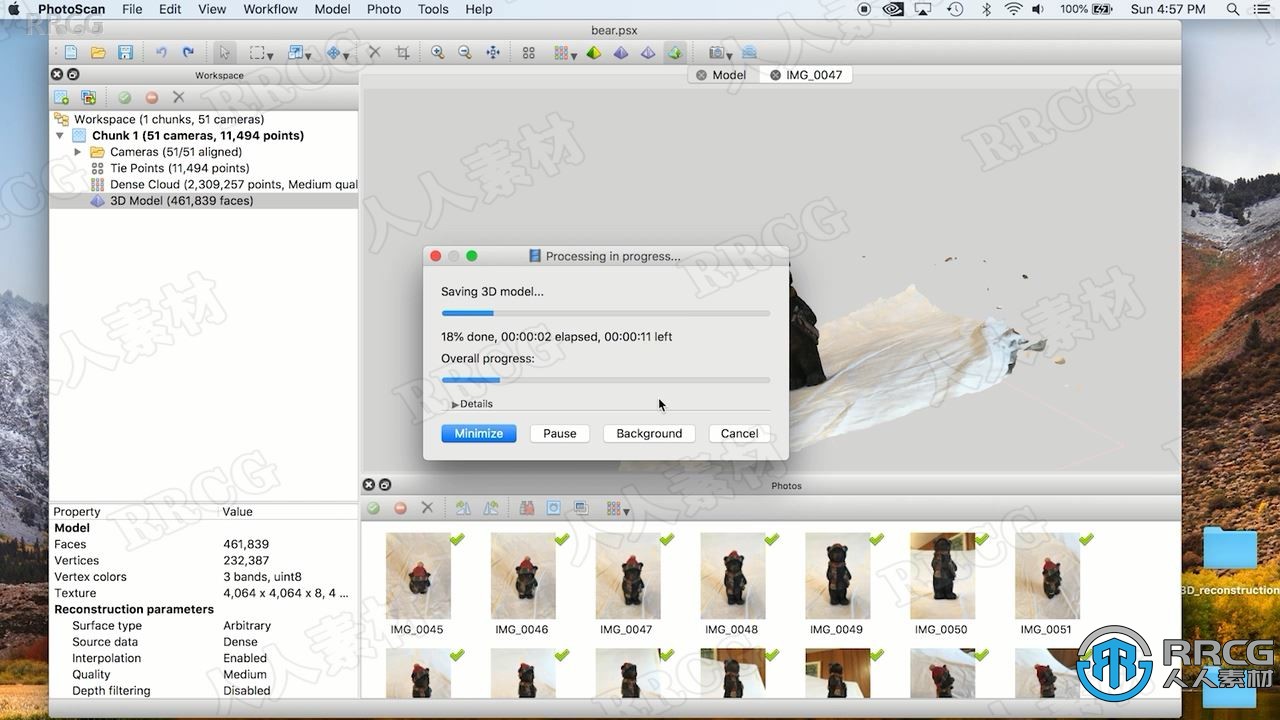Open the Photo menu
The image size is (1280, 720).
[x=384, y=9]
